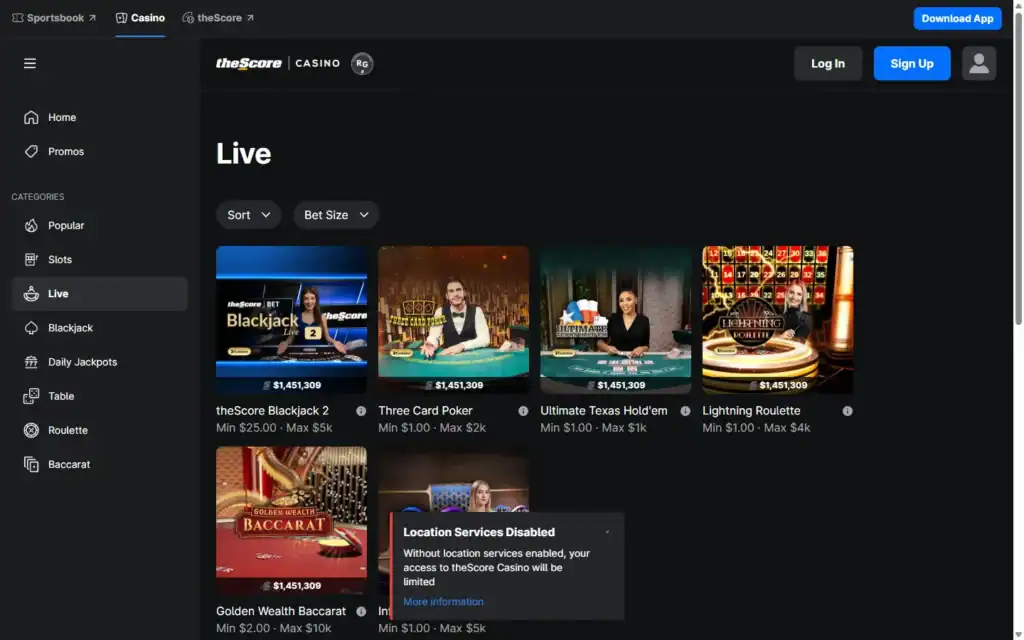
Task: Open Three Card Poker game thumbnail
Action: pos(453,319)
